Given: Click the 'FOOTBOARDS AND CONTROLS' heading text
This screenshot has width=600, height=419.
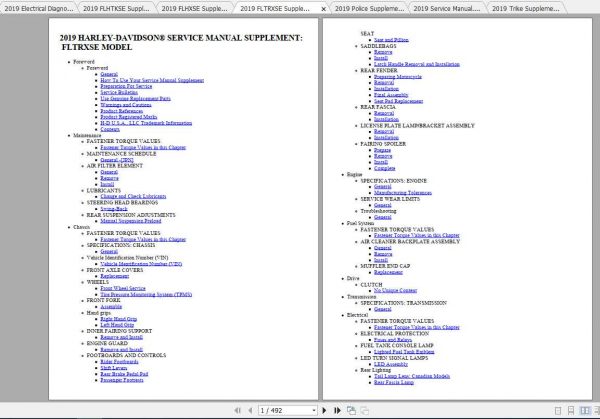Looking at the screenshot, I should tap(126, 355).
